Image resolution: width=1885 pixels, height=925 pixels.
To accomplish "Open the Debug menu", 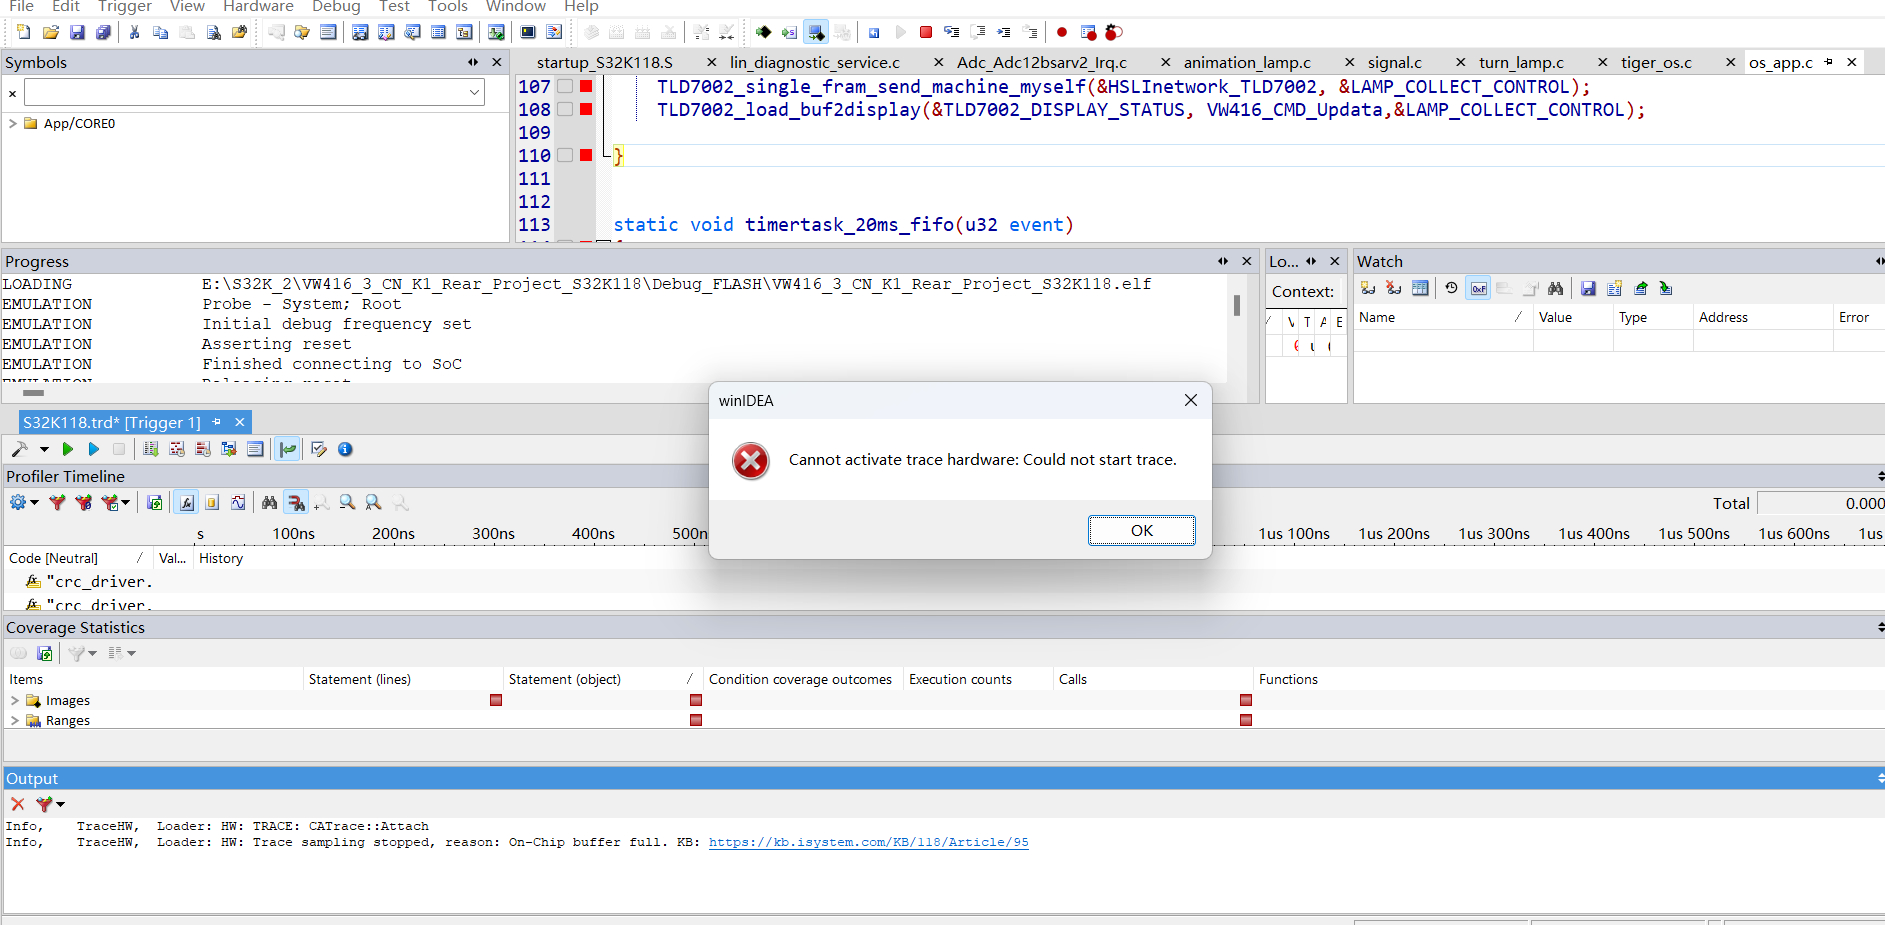I will click(x=336, y=7).
